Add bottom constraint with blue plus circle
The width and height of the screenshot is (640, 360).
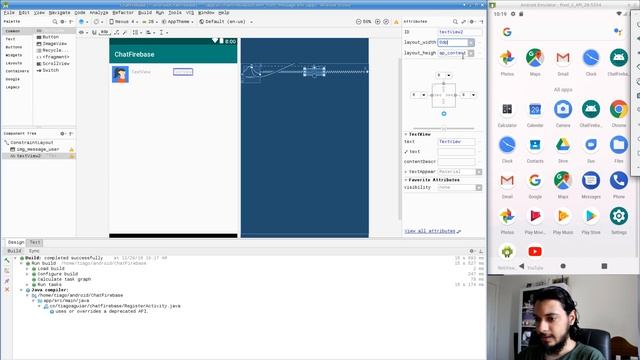point(444,114)
